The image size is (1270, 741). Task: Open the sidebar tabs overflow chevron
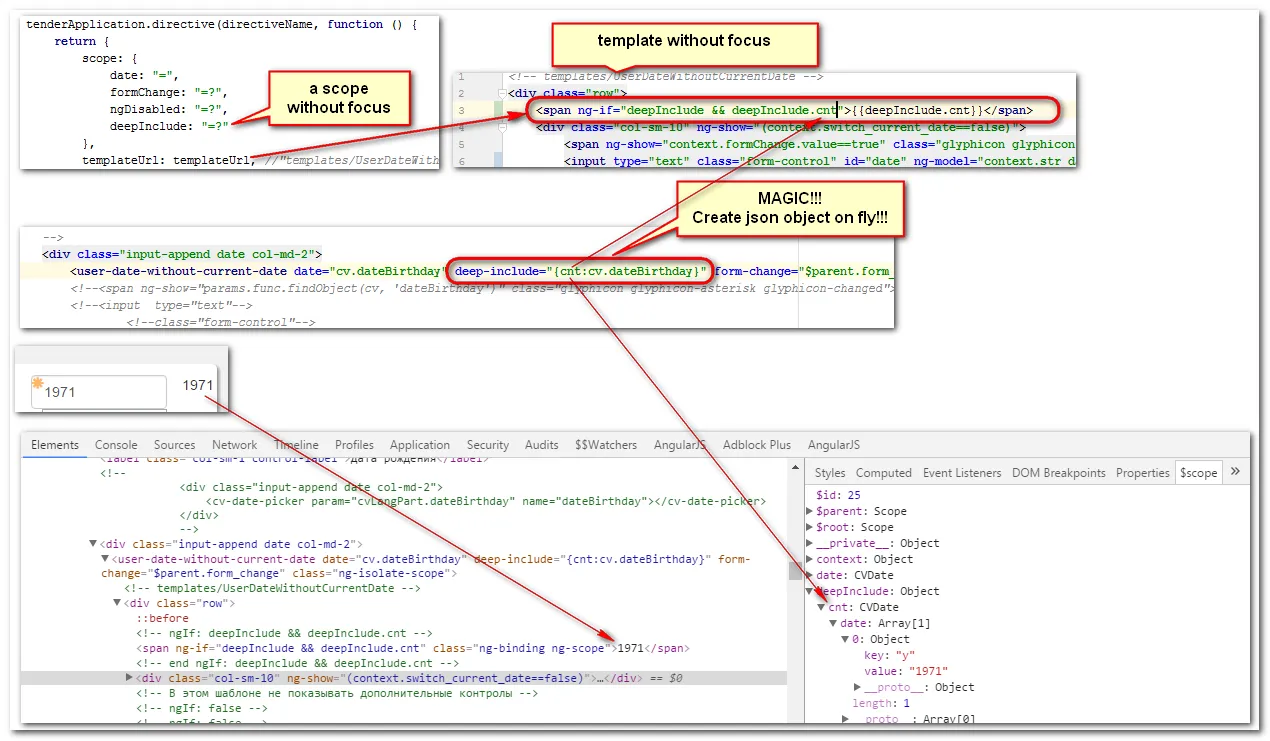(1235, 472)
